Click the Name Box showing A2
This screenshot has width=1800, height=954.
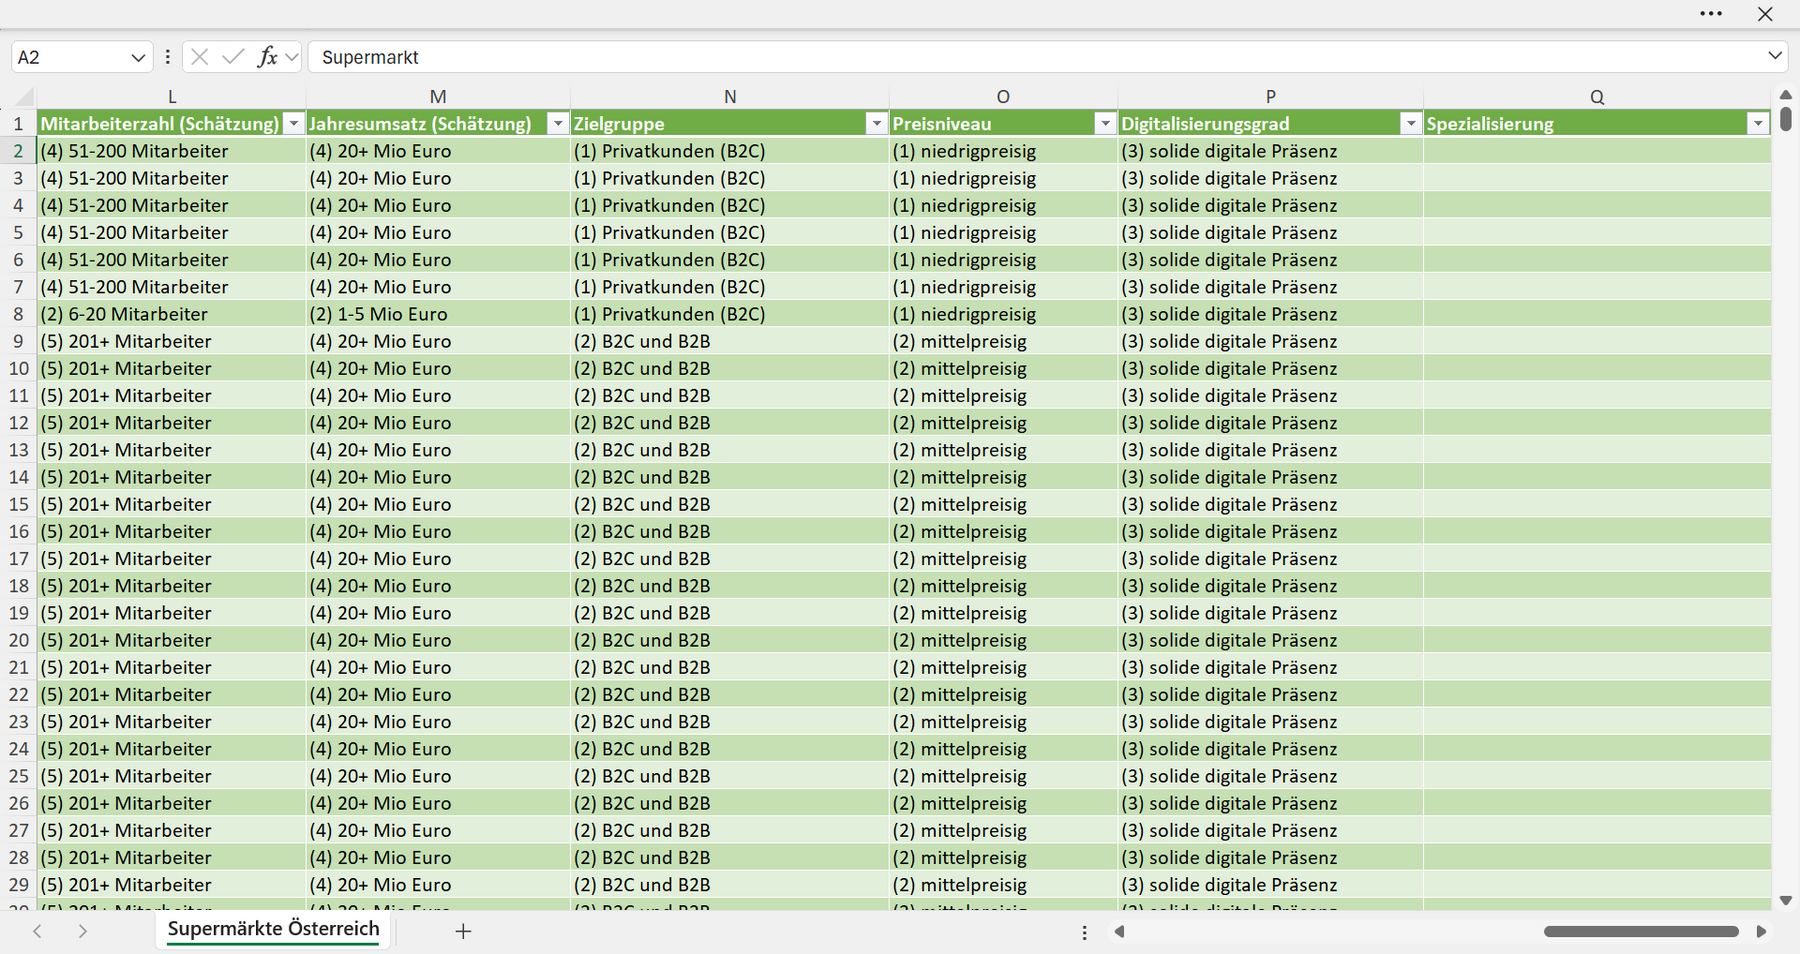pyautogui.click(x=70, y=57)
